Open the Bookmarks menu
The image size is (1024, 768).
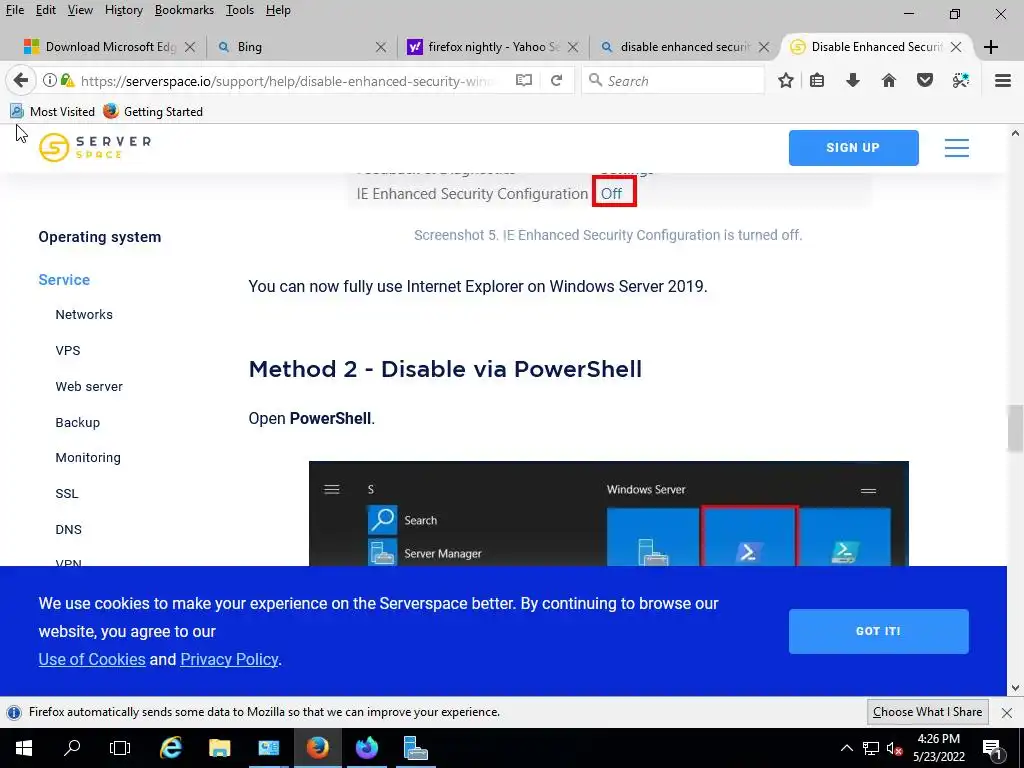pos(184,10)
